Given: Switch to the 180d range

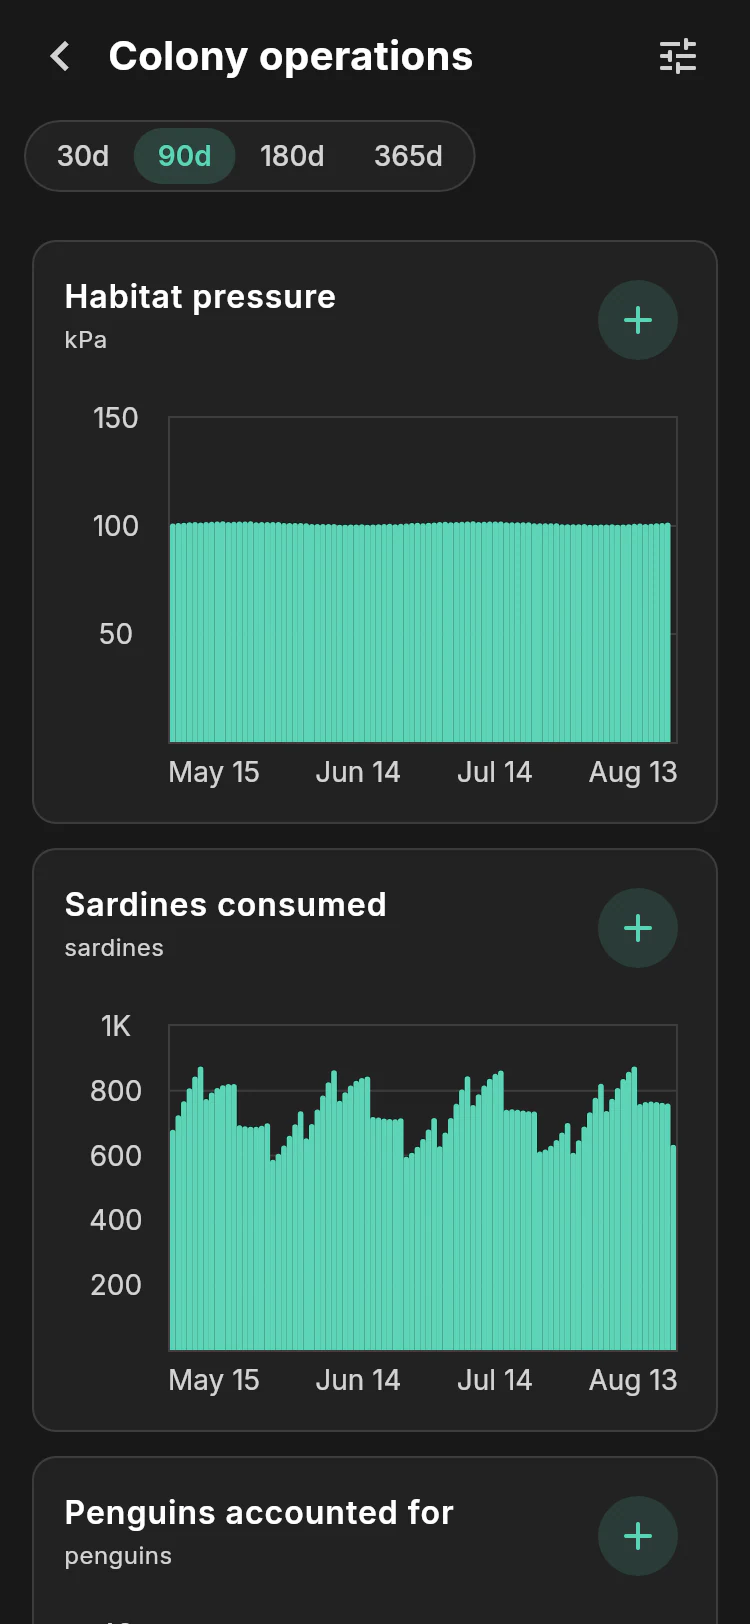Looking at the screenshot, I should [x=292, y=156].
